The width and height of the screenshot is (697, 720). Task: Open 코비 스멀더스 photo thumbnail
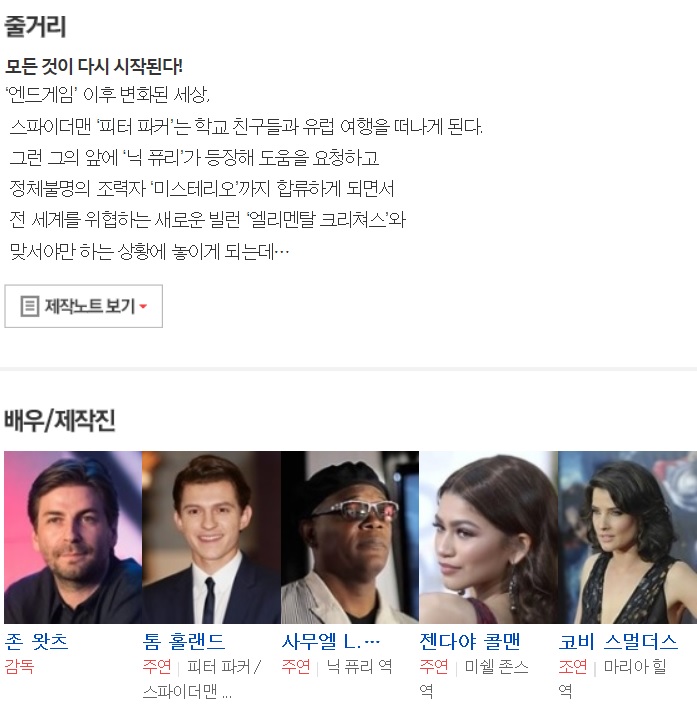pyautogui.click(x=627, y=537)
